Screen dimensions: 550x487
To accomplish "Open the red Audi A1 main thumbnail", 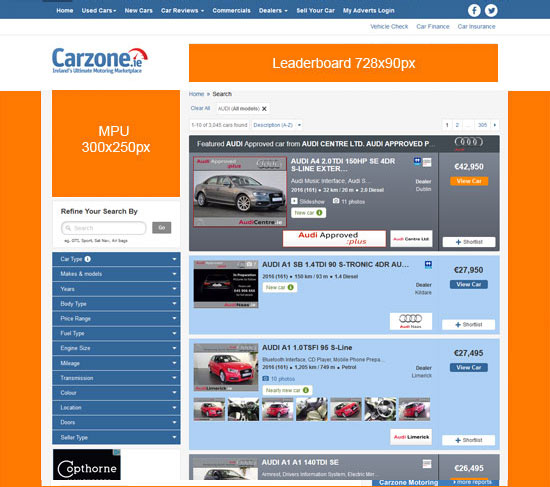I will (x=226, y=367).
